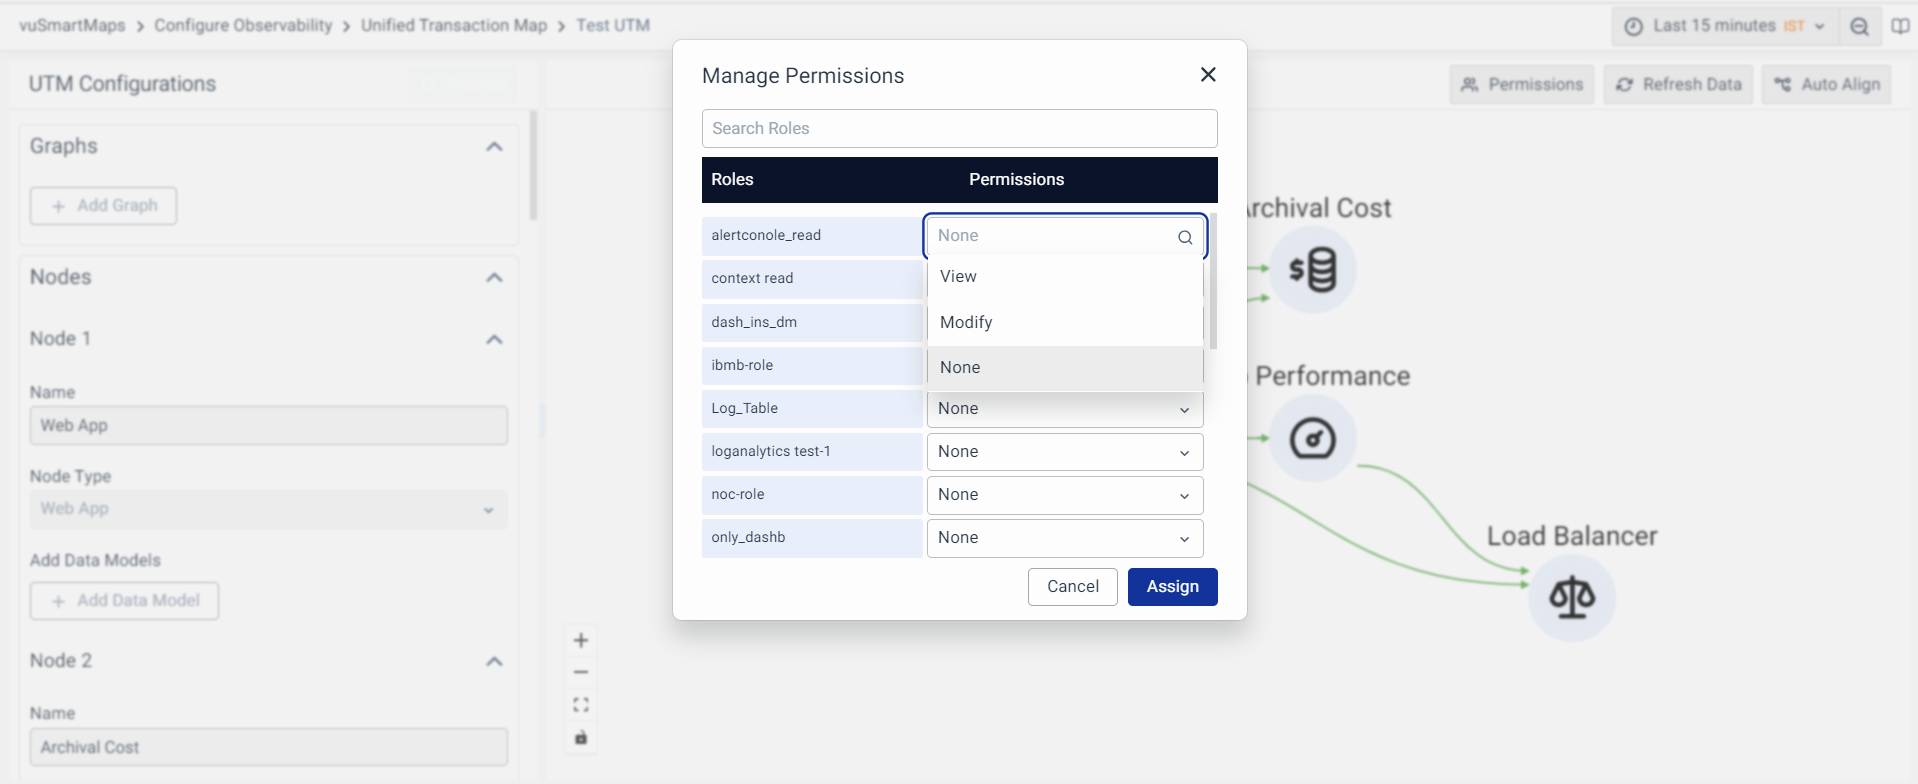Click the zoom in plus icon
The image size is (1918, 784).
[x=581, y=641]
